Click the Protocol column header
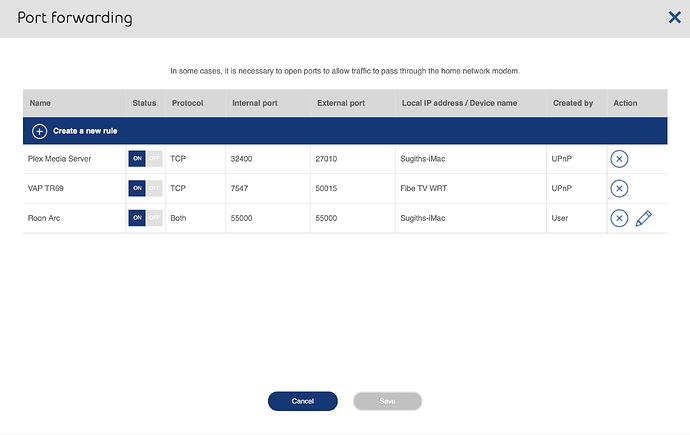Viewport: 690px width, 435px height. [x=187, y=103]
